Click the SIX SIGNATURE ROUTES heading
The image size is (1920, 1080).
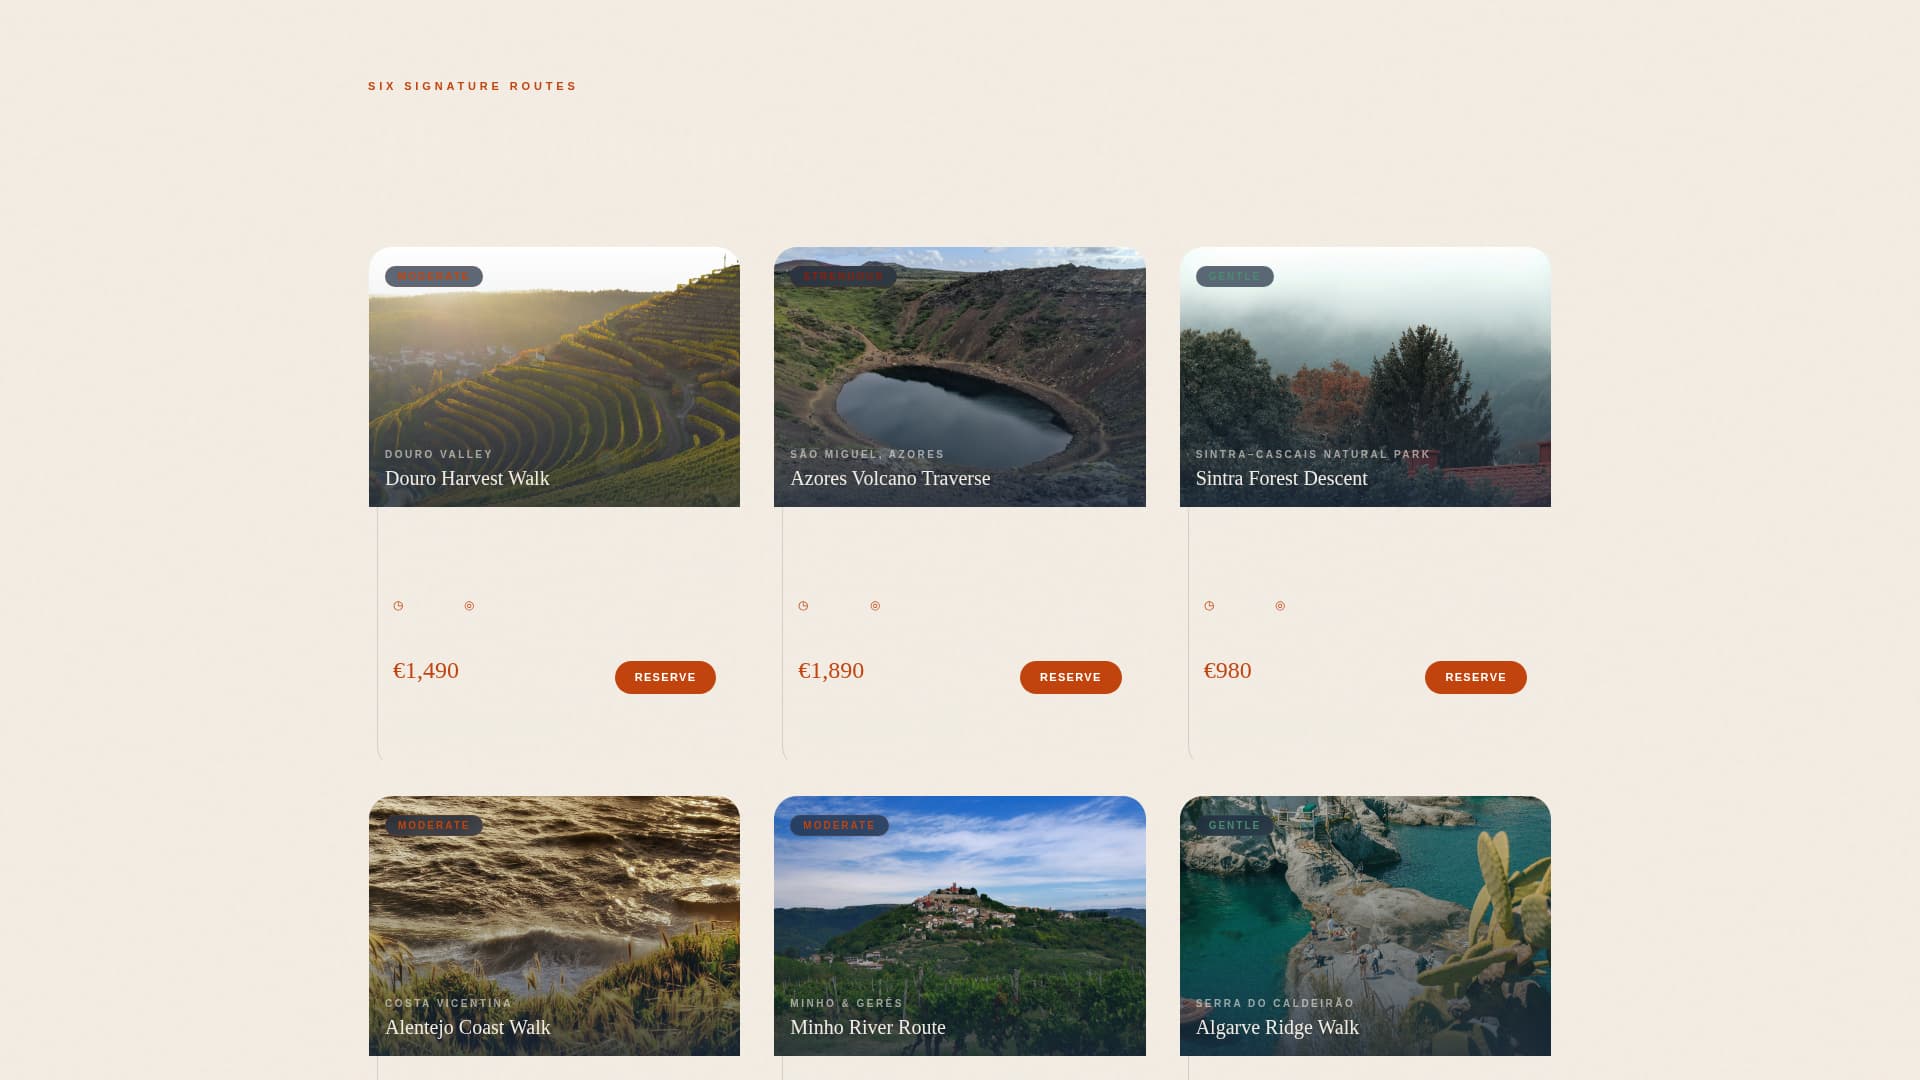coord(472,86)
